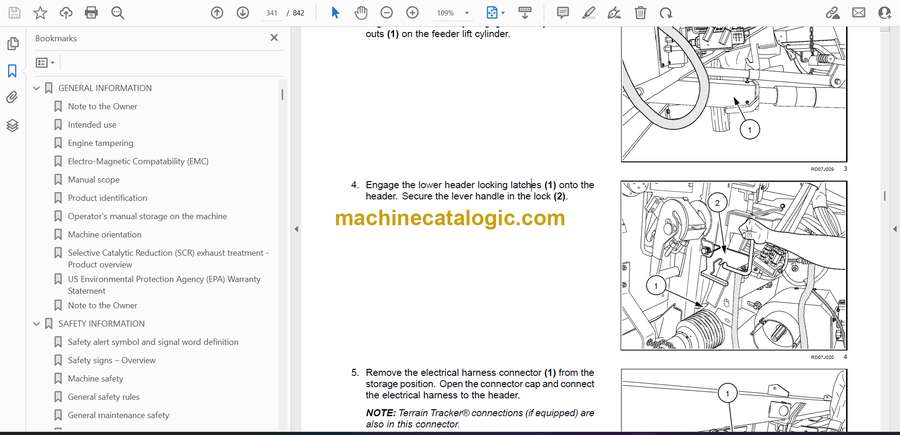Collapse the SAFETY INFORMATION section
900x435 pixels.
tap(37, 324)
